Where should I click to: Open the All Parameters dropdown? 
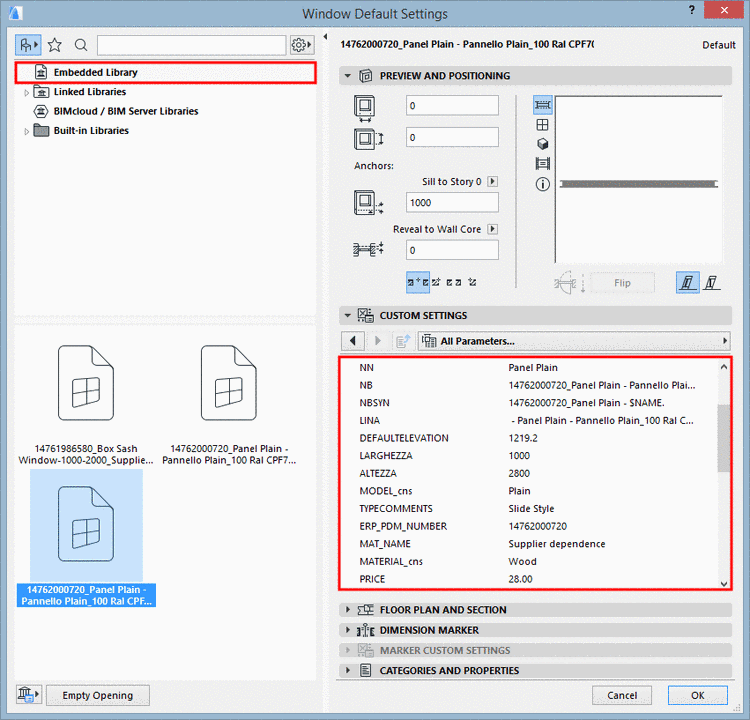pyautogui.click(x=574, y=341)
